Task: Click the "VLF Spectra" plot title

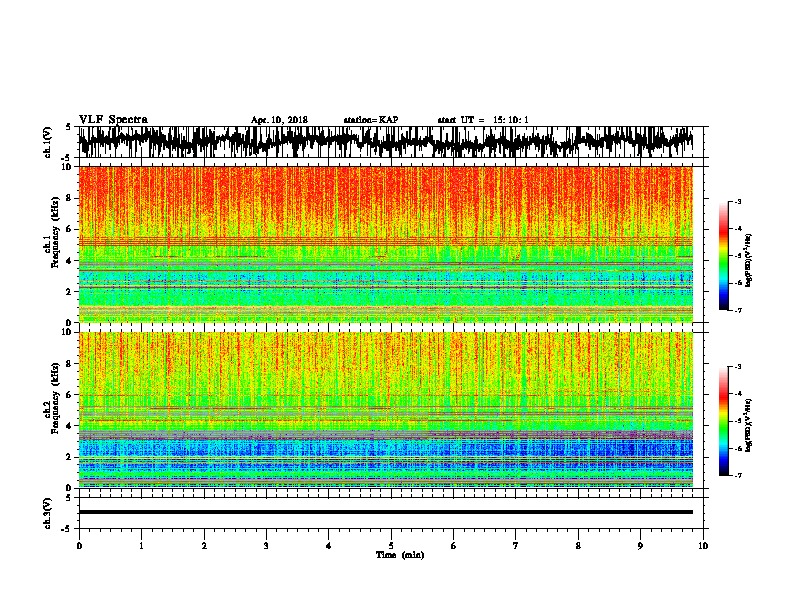Action: click(x=113, y=119)
